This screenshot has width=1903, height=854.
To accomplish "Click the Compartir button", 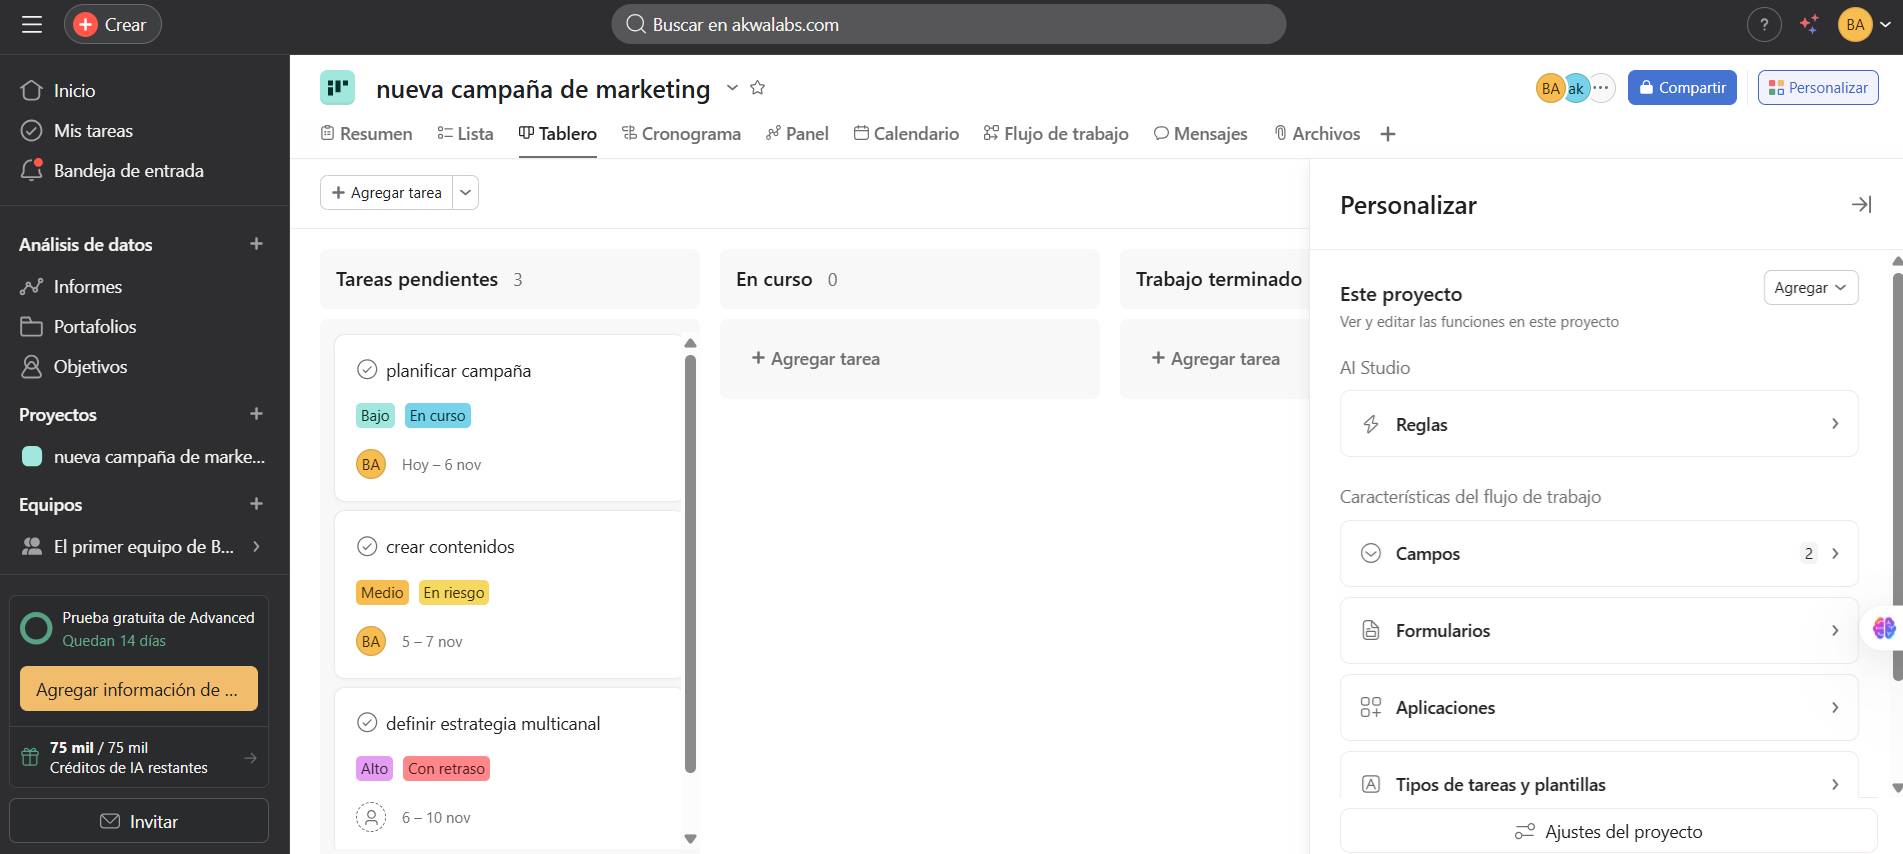I will [x=1682, y=88].
